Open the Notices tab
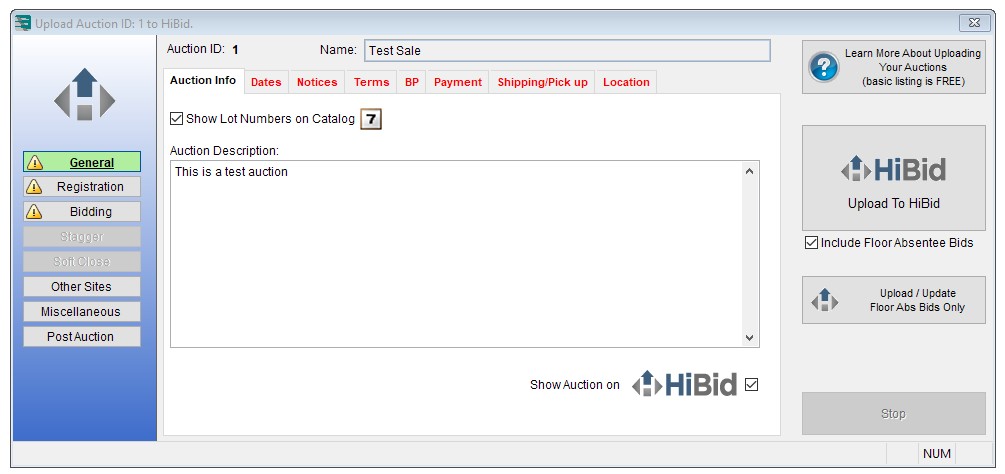Screen dimensions: 1005x474 (317, 82)
